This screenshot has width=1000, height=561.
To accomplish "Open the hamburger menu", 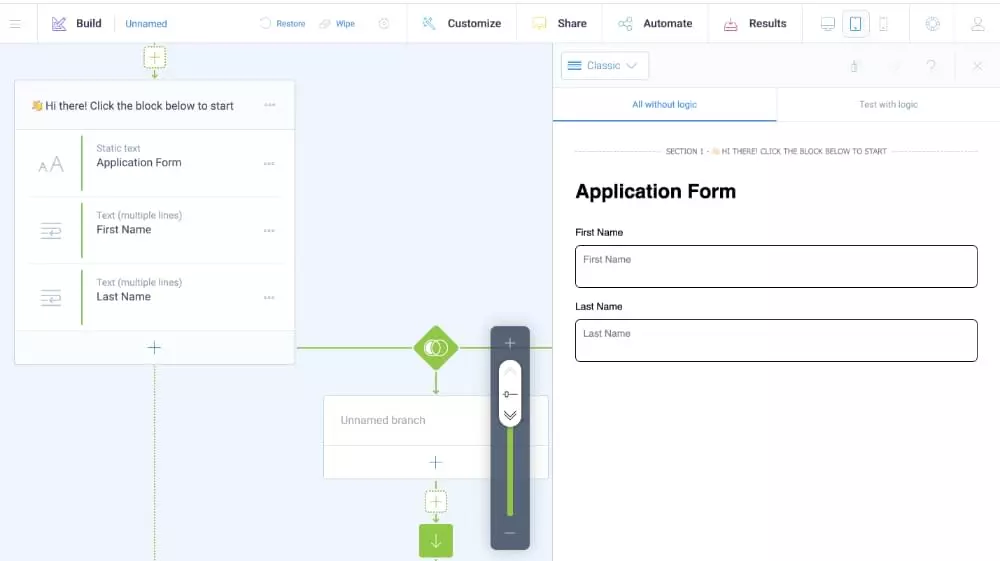I will [x=15, y=24].
